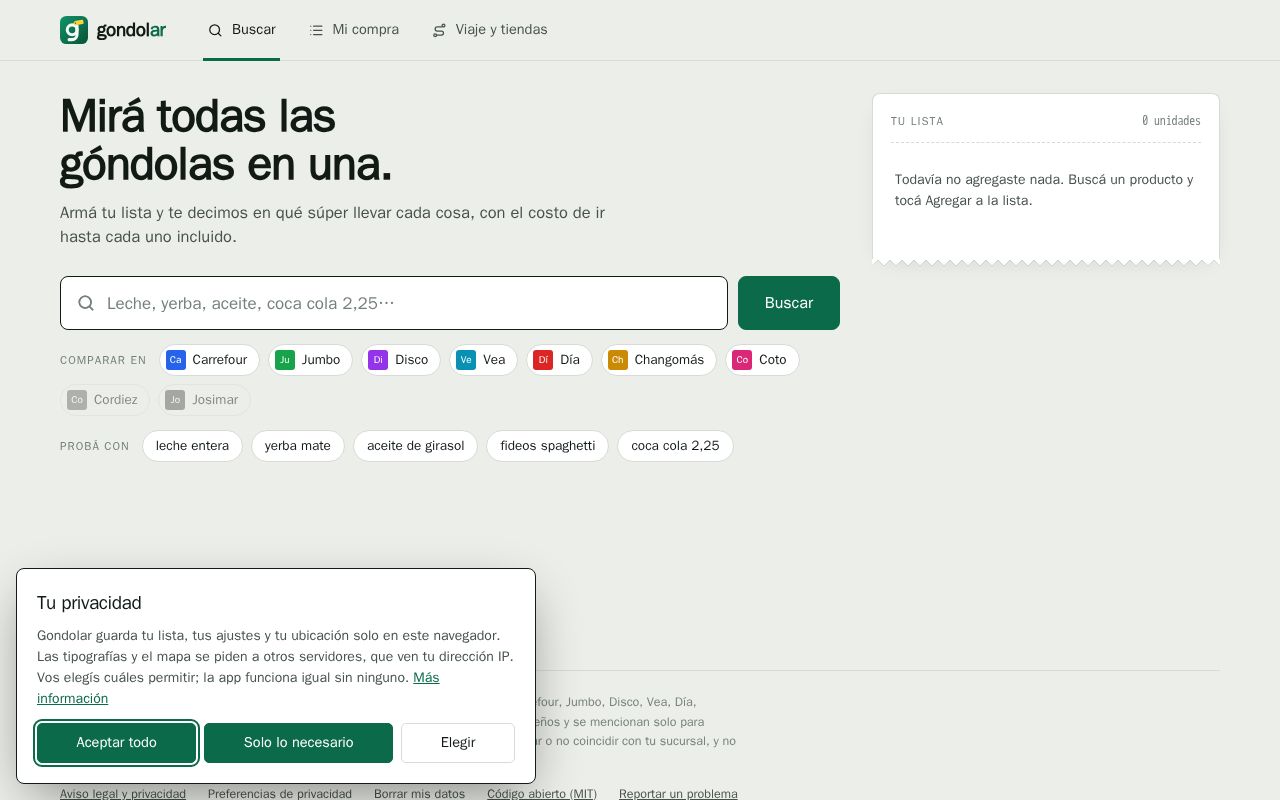Viewport: 1280px width, 800px height.
Task: Click the green Buscar button
Action: click(x=789, y=303)
